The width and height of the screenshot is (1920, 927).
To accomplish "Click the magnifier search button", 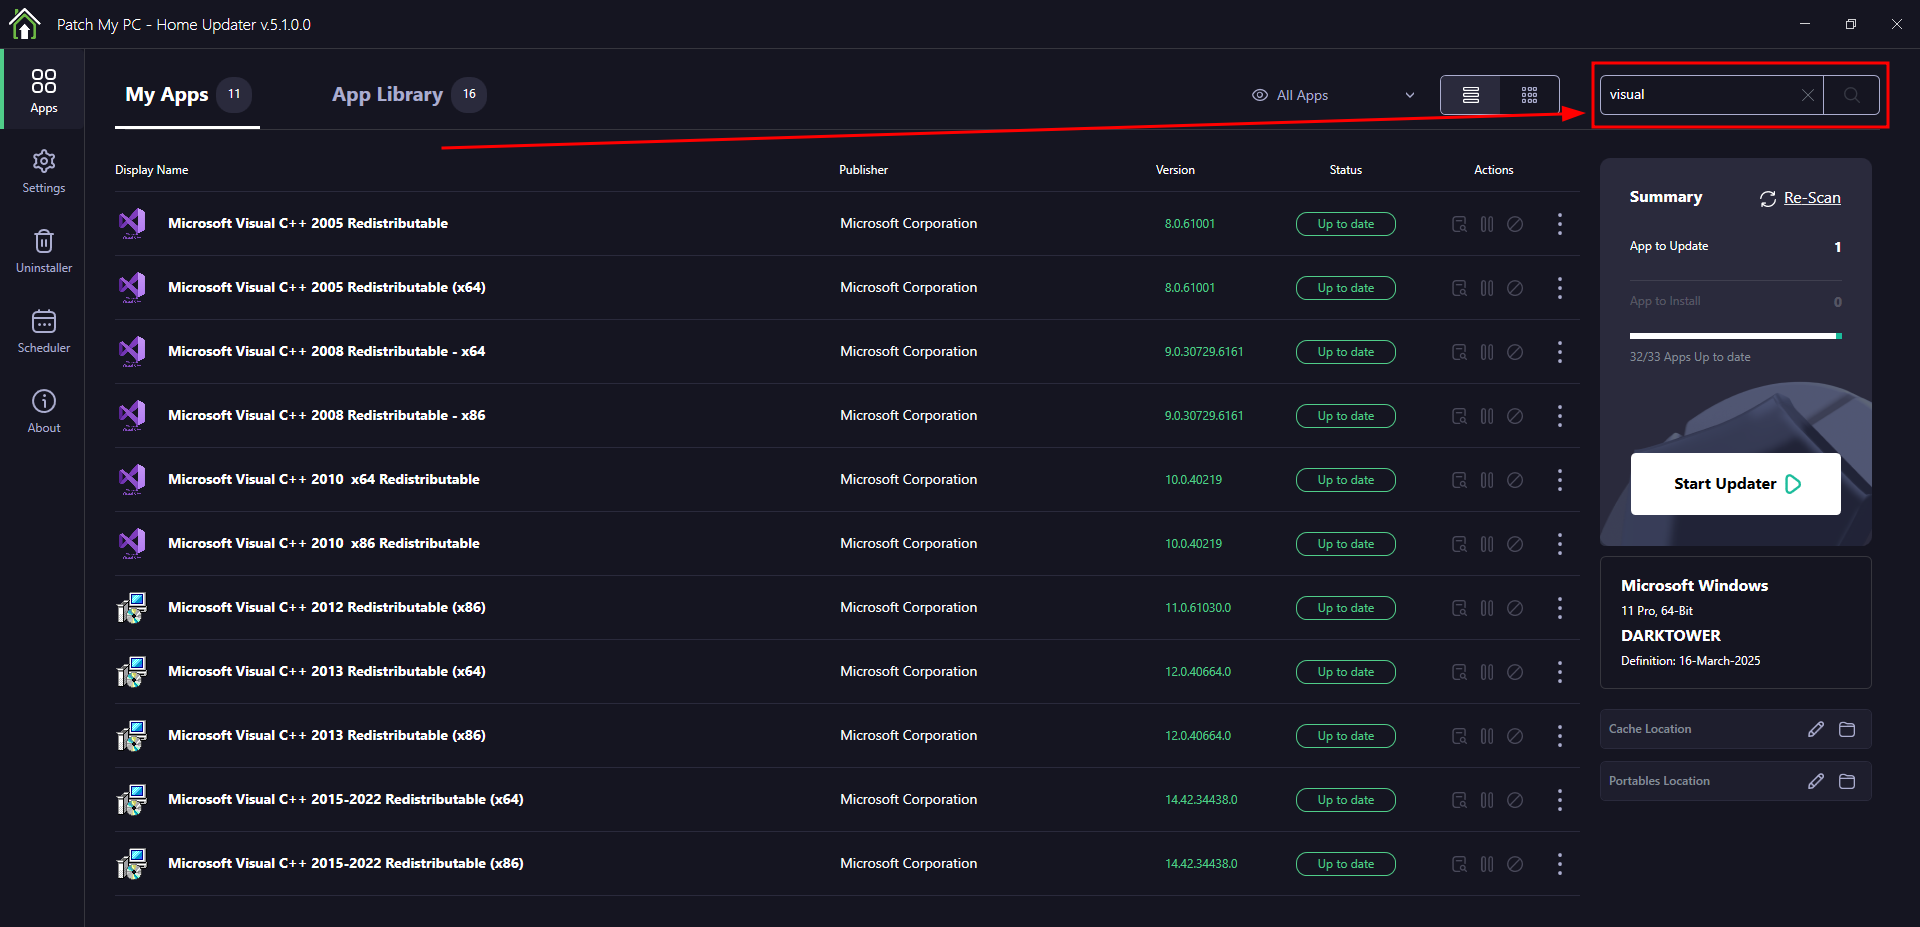I will tap(1851, 95).
